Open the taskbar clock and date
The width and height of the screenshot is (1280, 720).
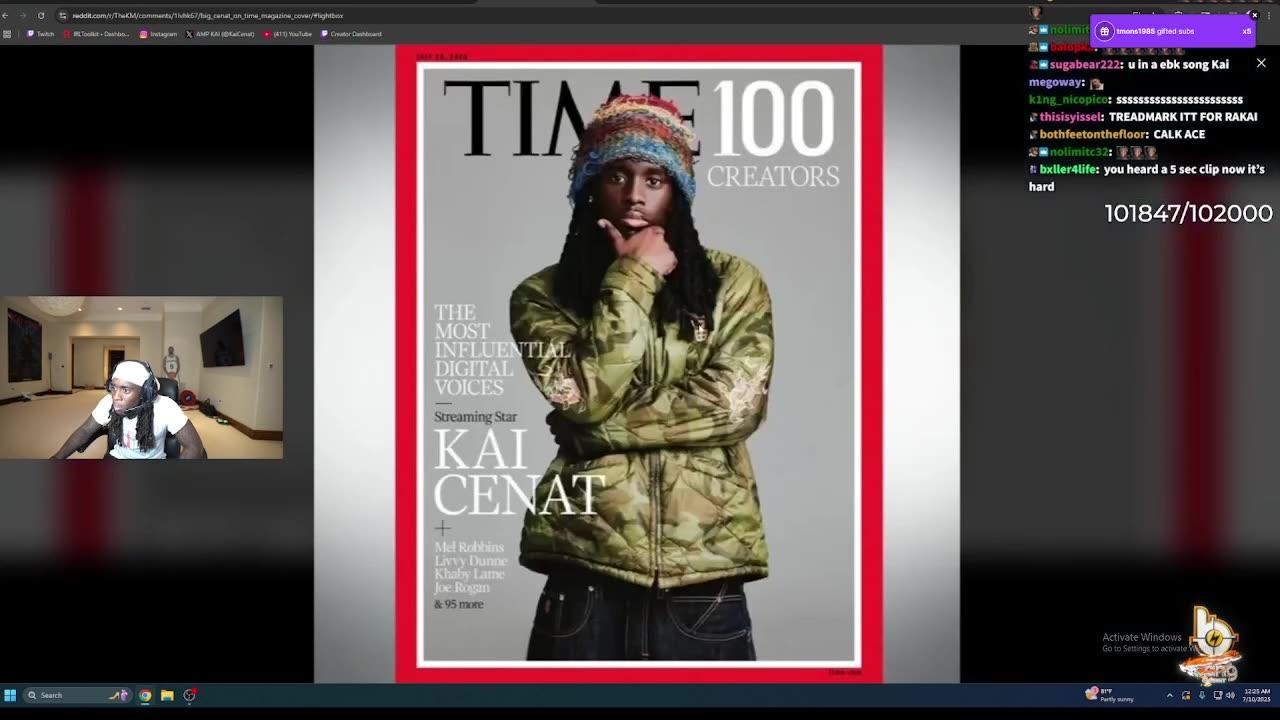[1258, 695]
